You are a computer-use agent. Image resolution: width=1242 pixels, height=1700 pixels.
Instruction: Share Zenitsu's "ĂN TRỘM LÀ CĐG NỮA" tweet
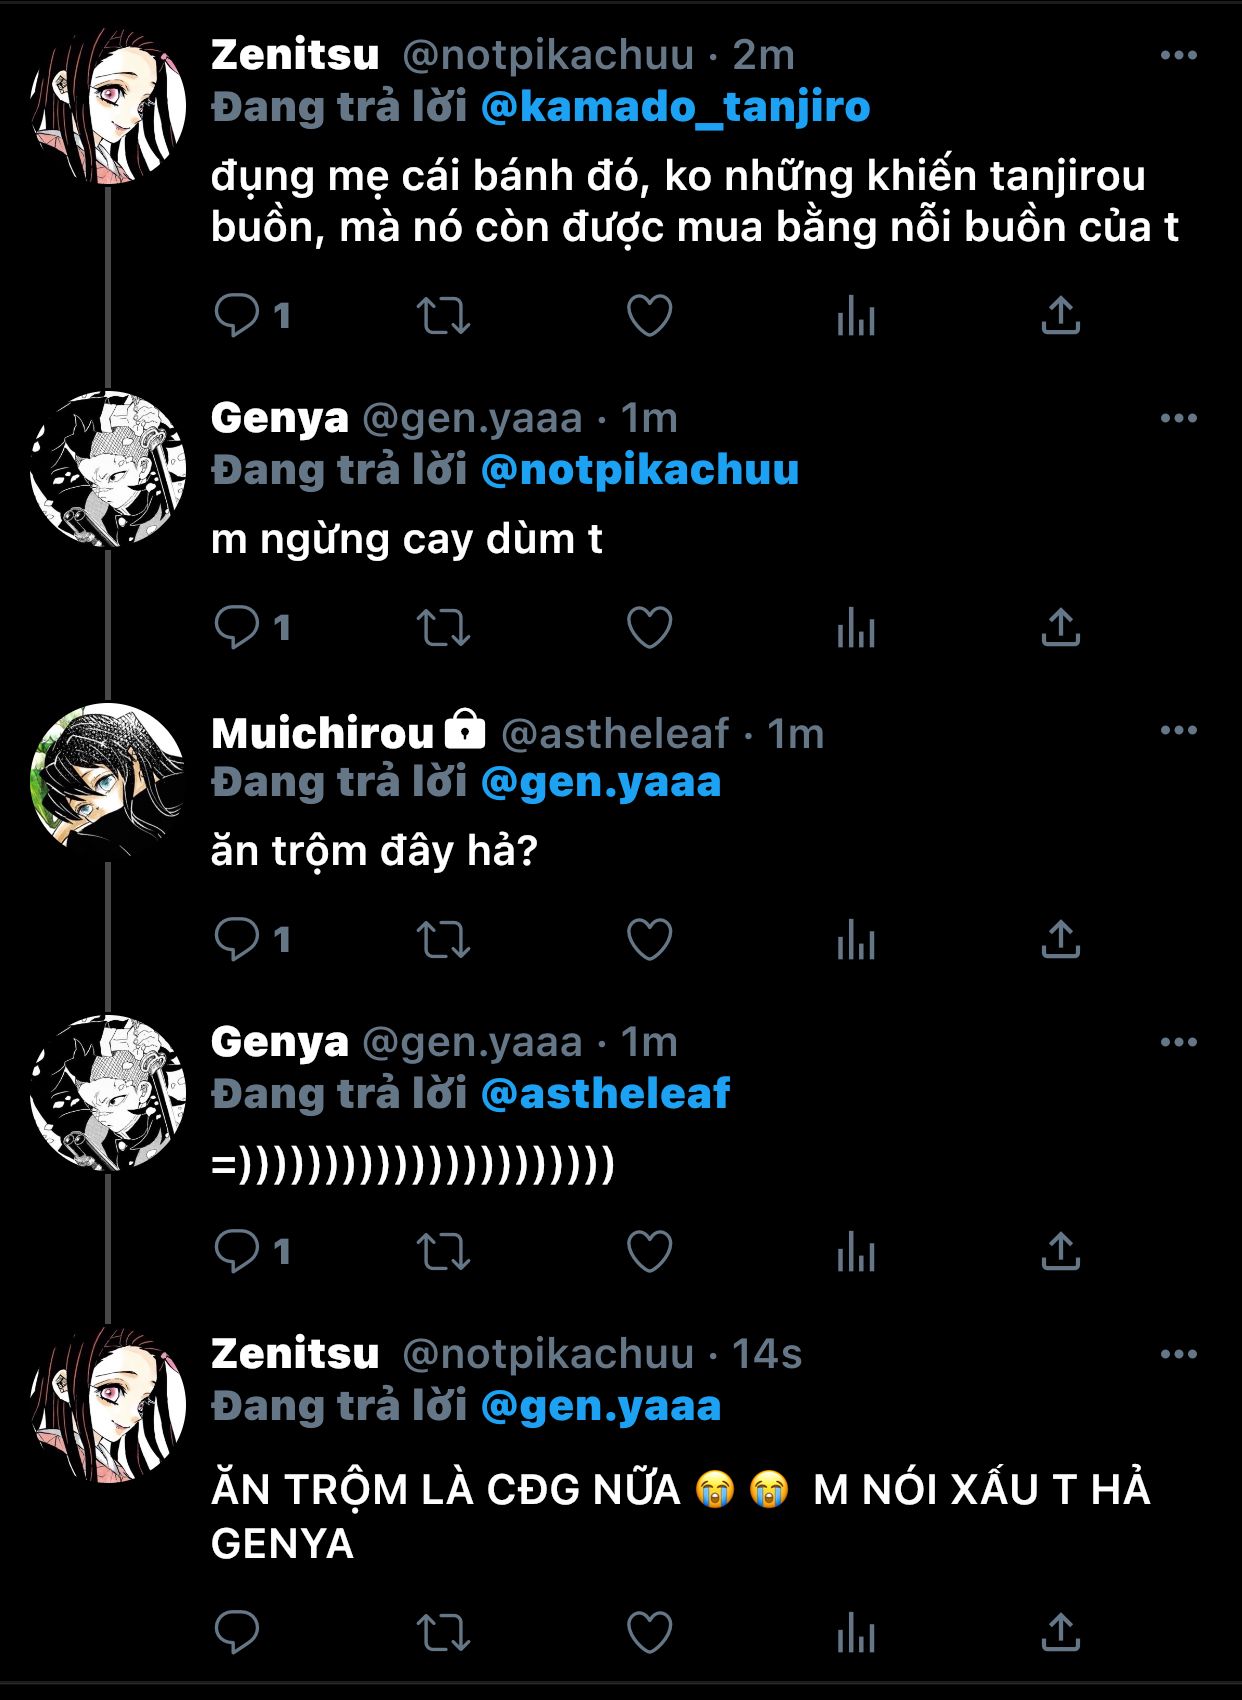(1060, 1632)
